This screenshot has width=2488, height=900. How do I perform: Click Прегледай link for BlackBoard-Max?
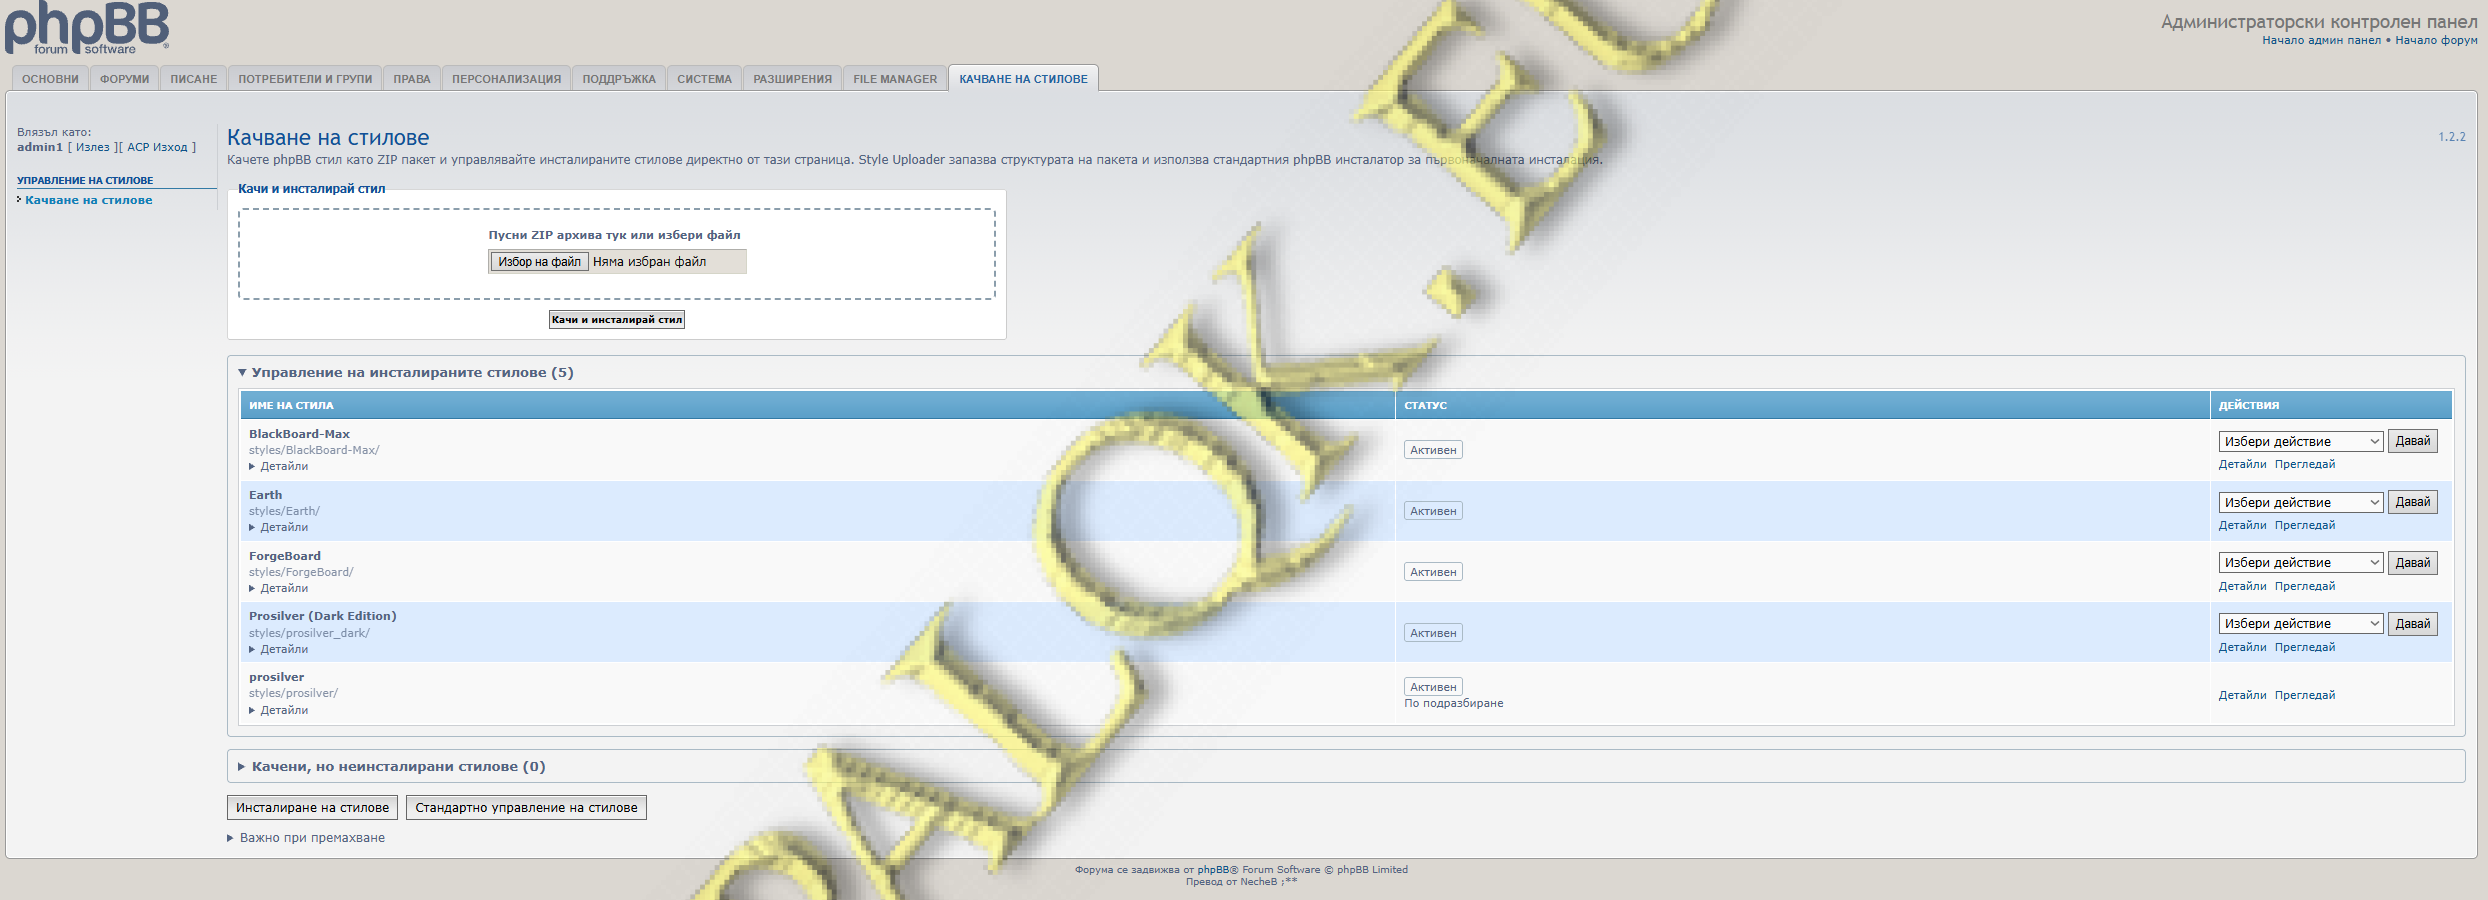pos(2305,464)
